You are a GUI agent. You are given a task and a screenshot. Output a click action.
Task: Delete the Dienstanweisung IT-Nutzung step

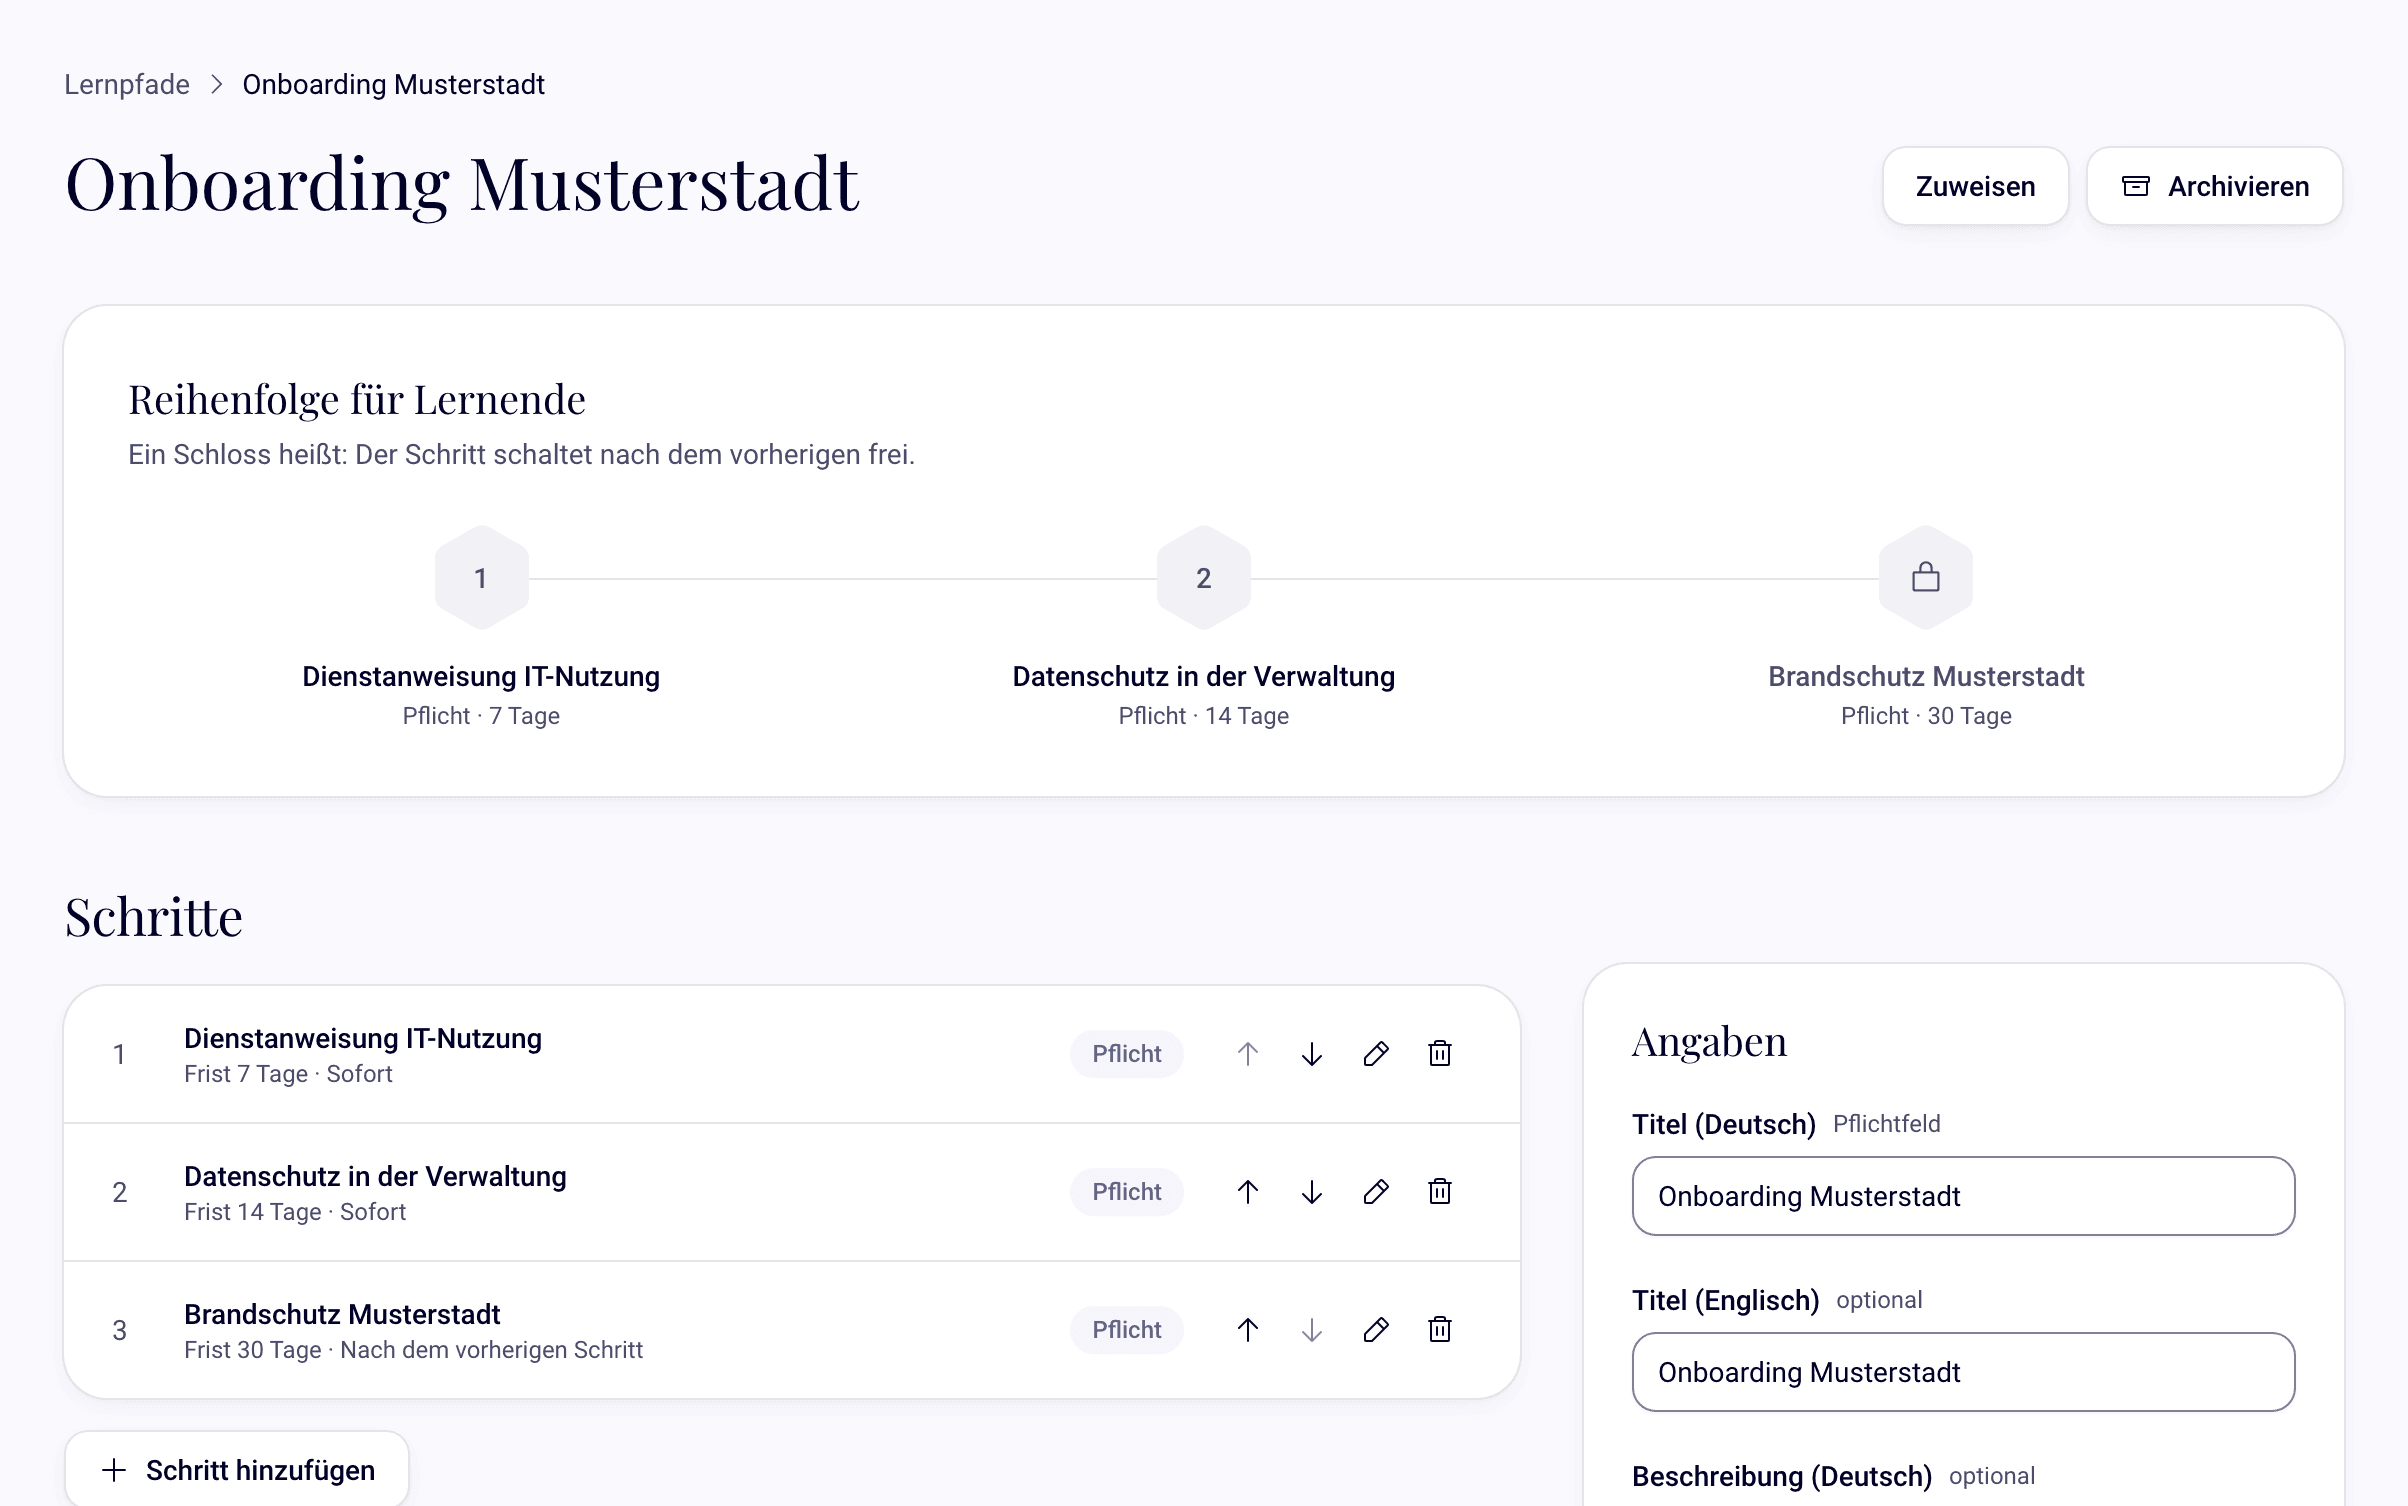(1439, 1054)
